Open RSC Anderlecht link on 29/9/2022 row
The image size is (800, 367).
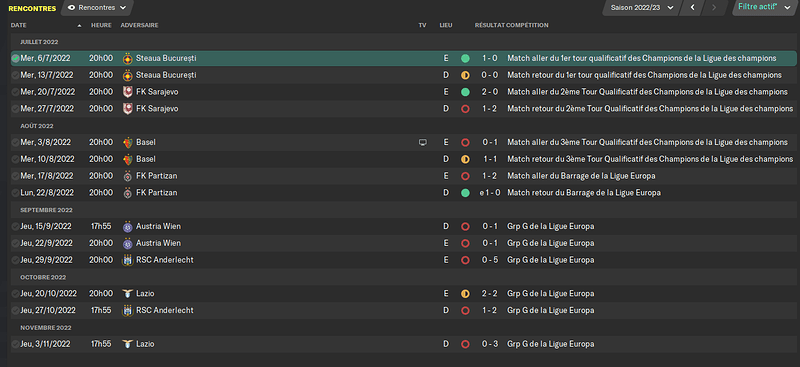pyautogui.click(x=165, y=260)
